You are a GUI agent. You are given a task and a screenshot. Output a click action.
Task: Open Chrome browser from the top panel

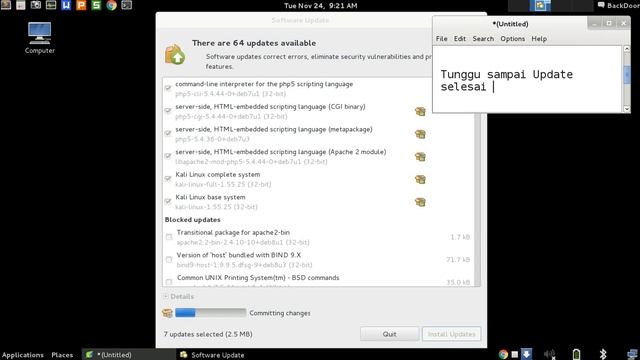pos(111,5)
